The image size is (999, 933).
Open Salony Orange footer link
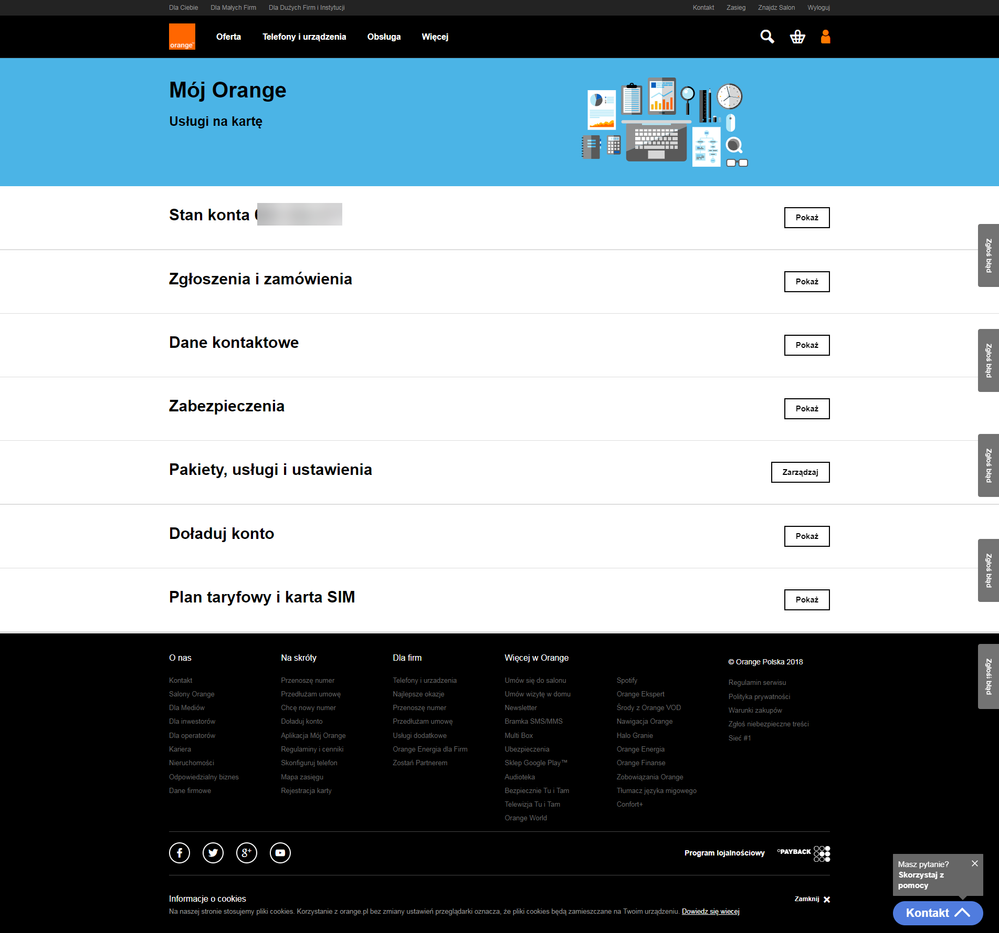pyautogui.click(x=192, y=694)
